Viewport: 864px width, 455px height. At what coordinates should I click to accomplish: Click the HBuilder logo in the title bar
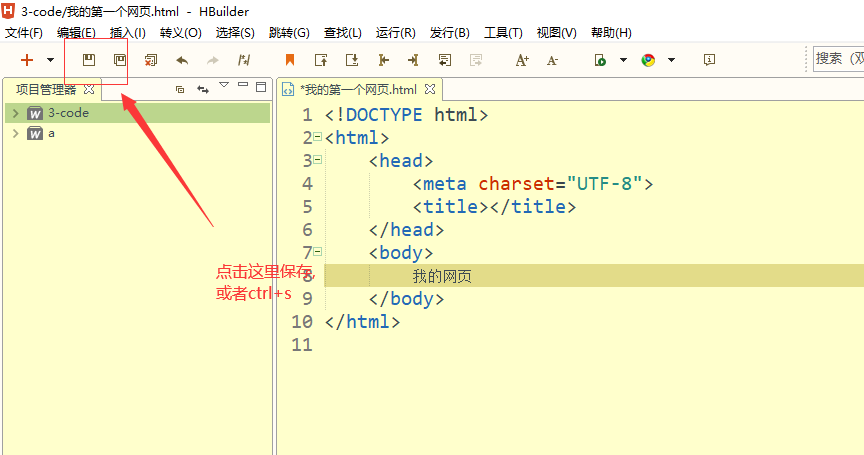point(8,10)
